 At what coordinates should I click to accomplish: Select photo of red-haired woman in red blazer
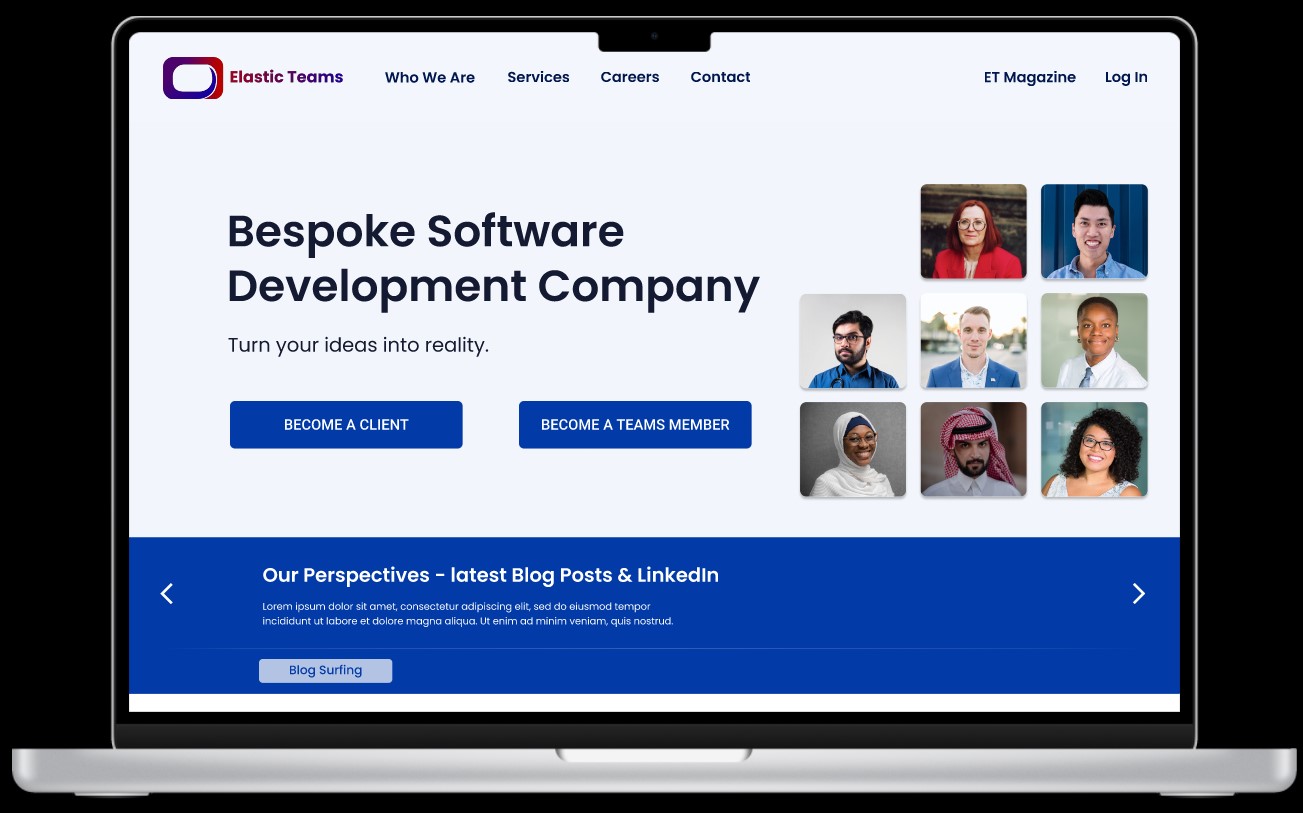973,231
